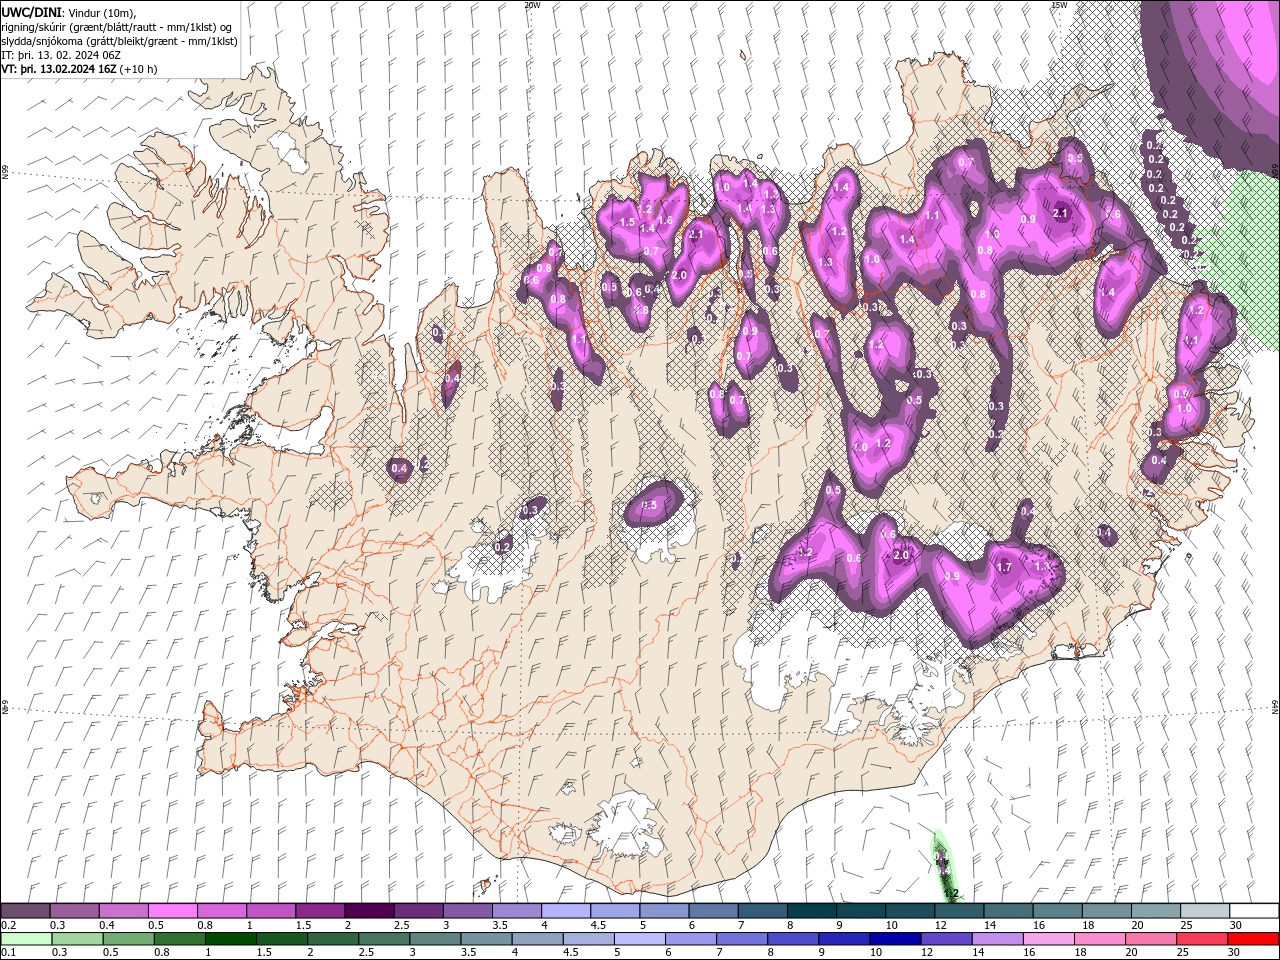This screenshot has height=960, width=1280.
Task: Click the 'rigning/skúrir' legend description line
Action: (x=117, y=27)
